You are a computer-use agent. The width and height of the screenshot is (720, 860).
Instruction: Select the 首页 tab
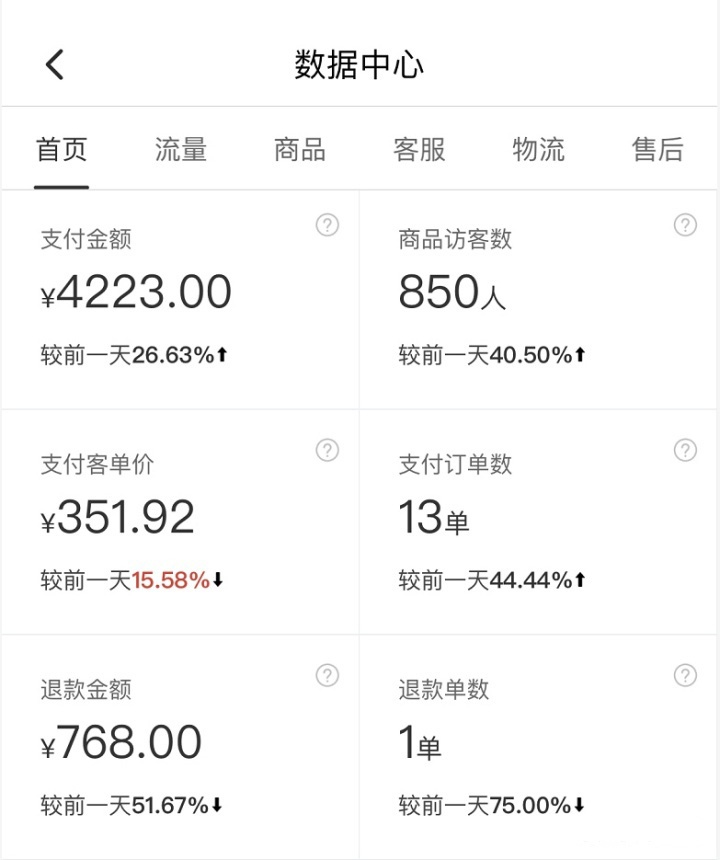pos(61,150)
